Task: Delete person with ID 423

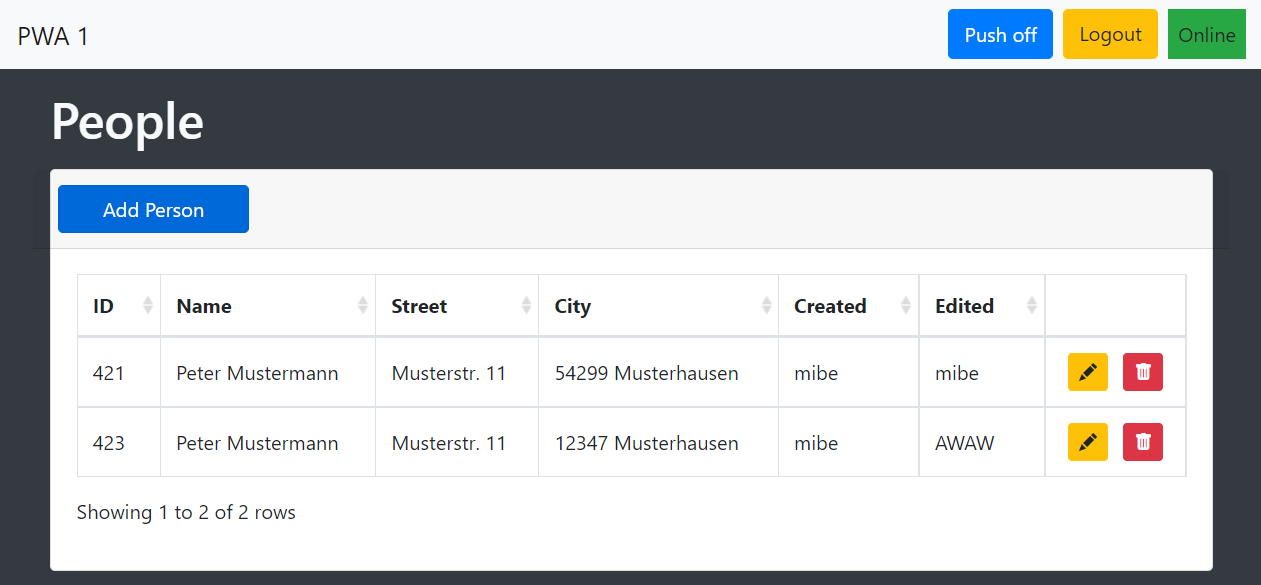Action: [1142, 442]
